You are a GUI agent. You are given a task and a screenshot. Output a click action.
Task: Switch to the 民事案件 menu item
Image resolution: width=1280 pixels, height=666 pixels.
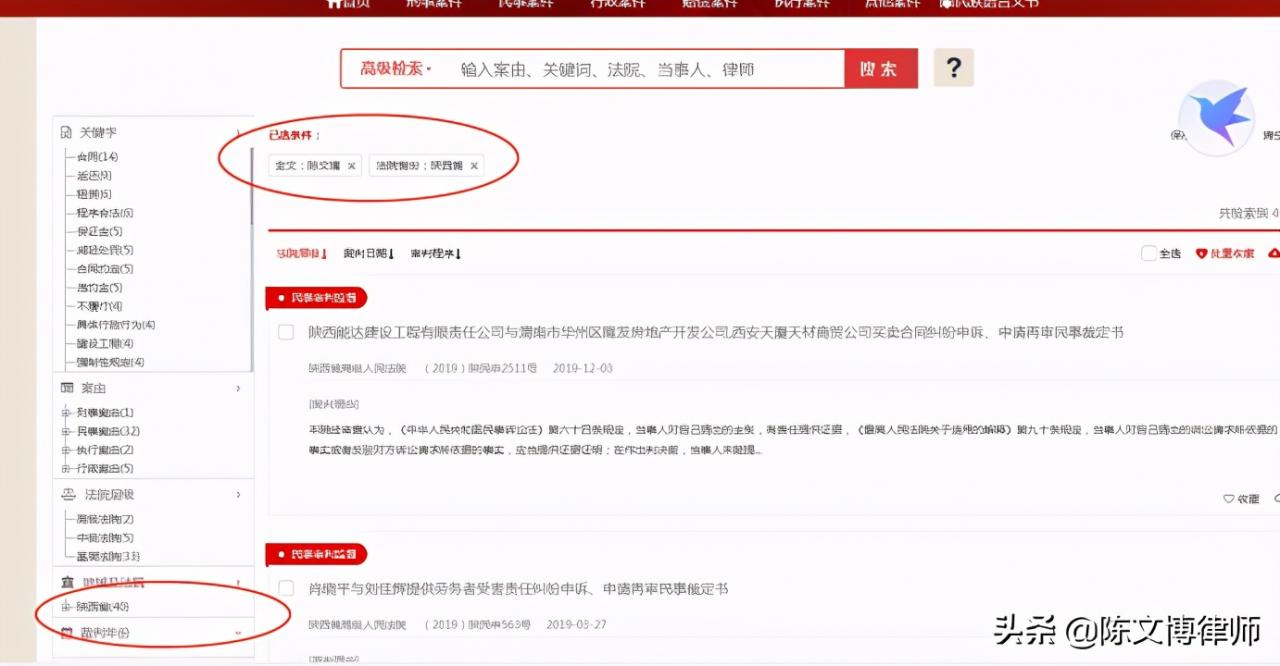(527, 4)
